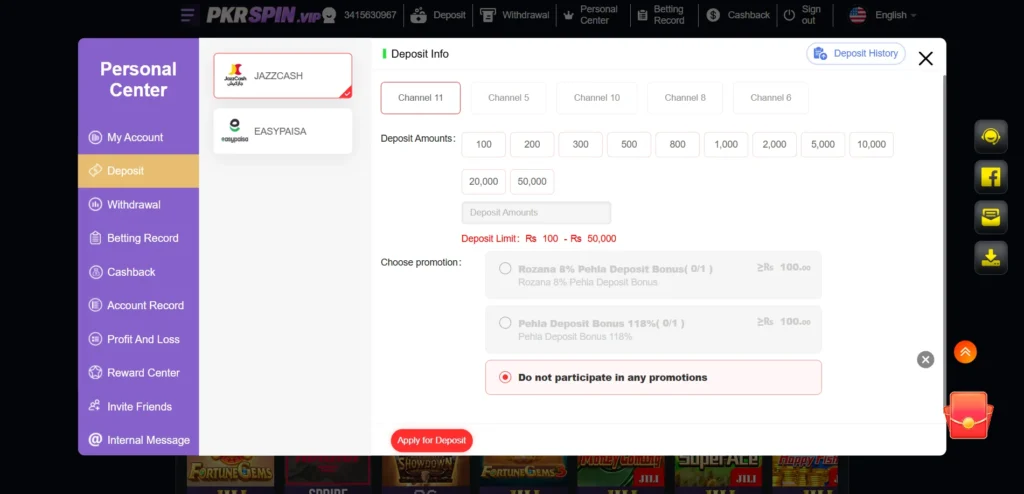1024x494 pixels.
Task: Select Rozana 8% Pehla Deposit Bonus radio
Action: click(x=505, y=269)
